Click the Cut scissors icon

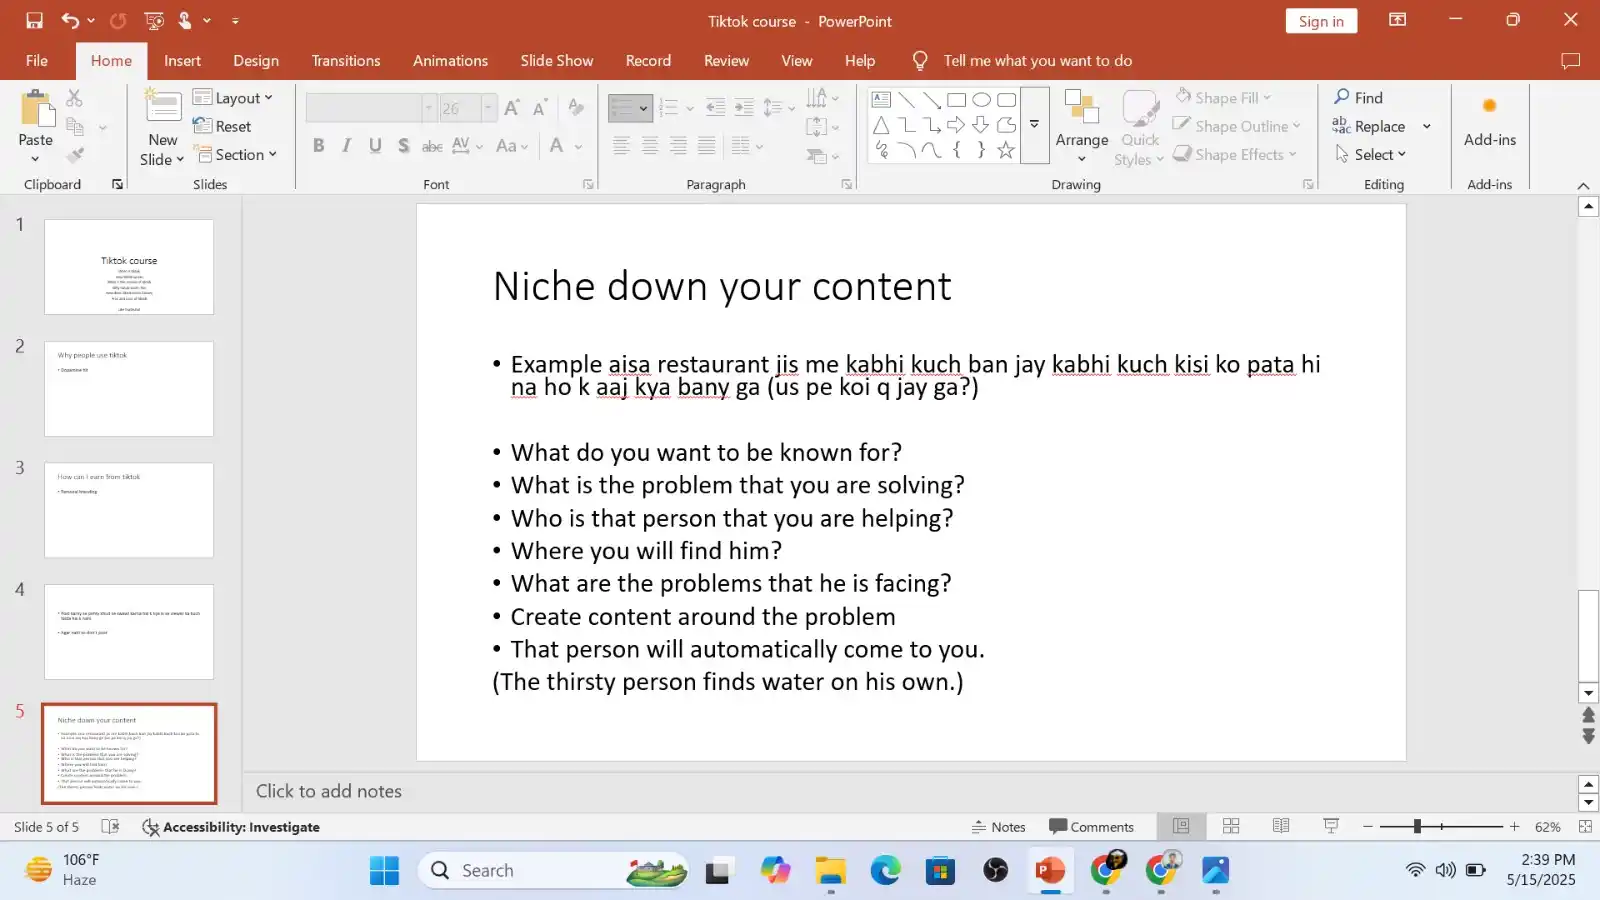(75, 98)
